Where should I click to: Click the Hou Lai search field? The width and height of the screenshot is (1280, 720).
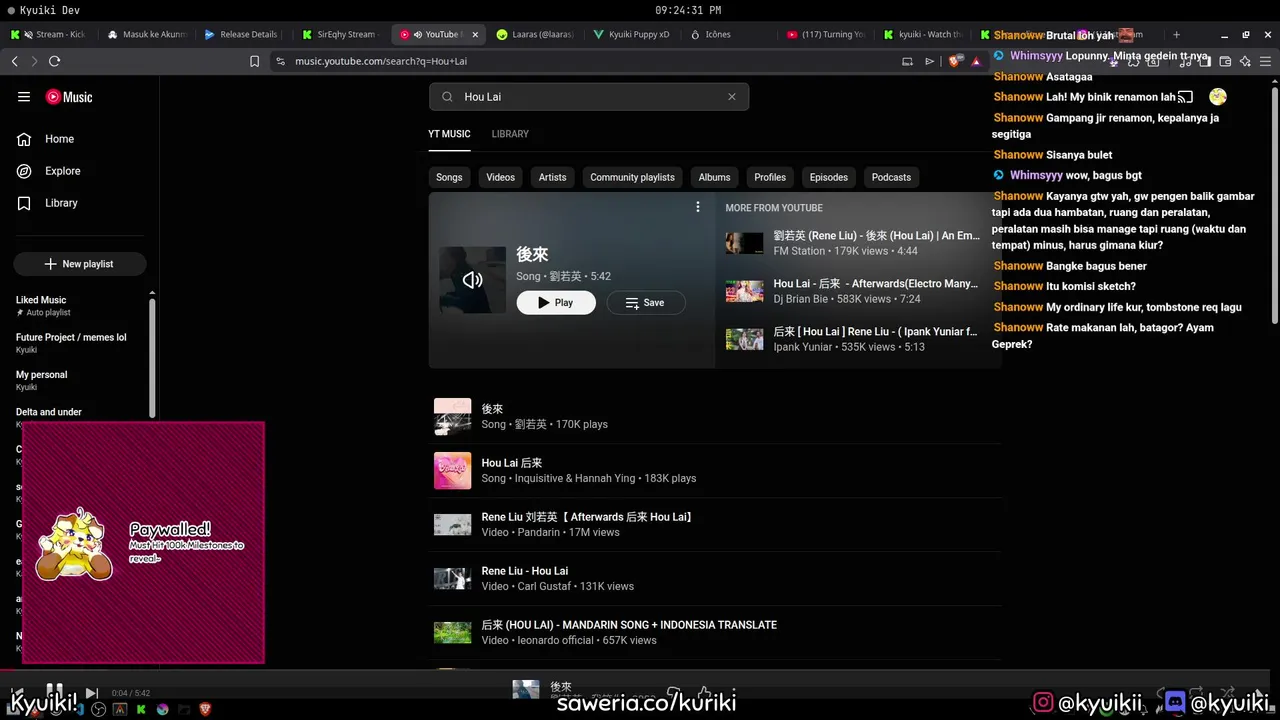[589, 97]
